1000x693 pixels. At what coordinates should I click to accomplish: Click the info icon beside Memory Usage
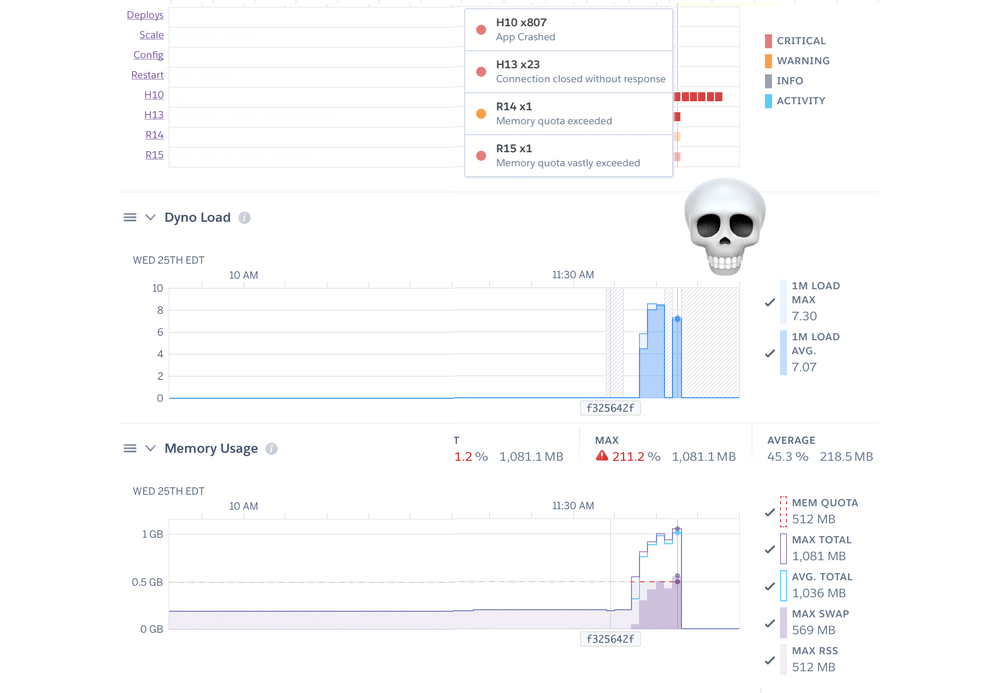click(271, 448)
